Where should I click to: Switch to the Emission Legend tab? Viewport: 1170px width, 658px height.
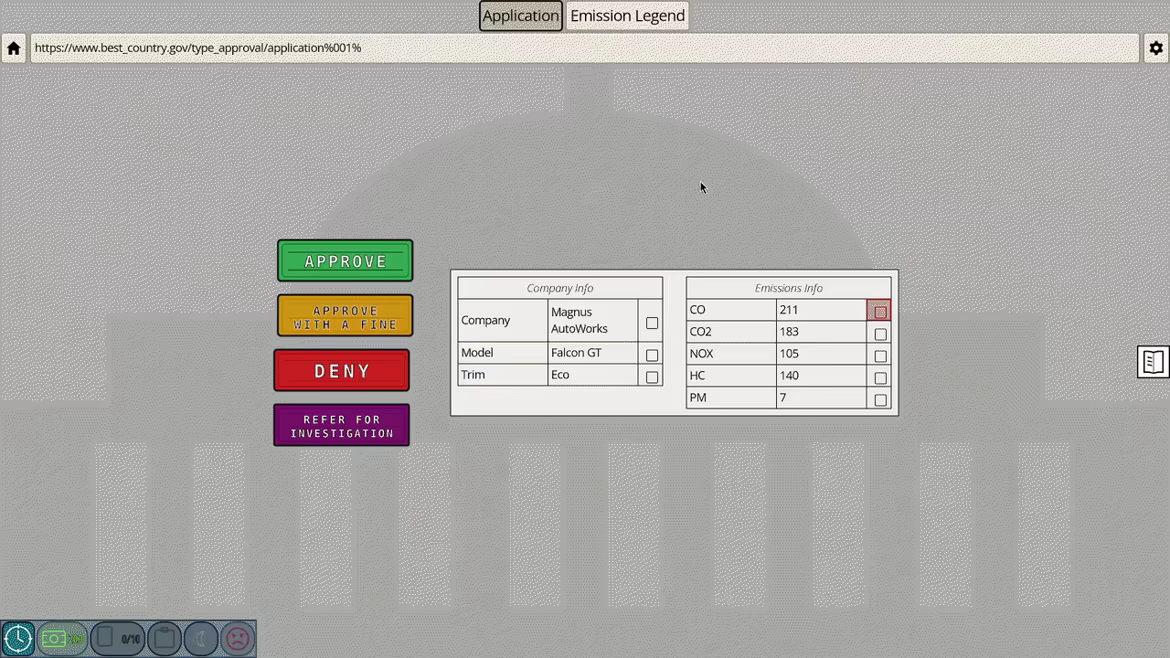point(627,16)
